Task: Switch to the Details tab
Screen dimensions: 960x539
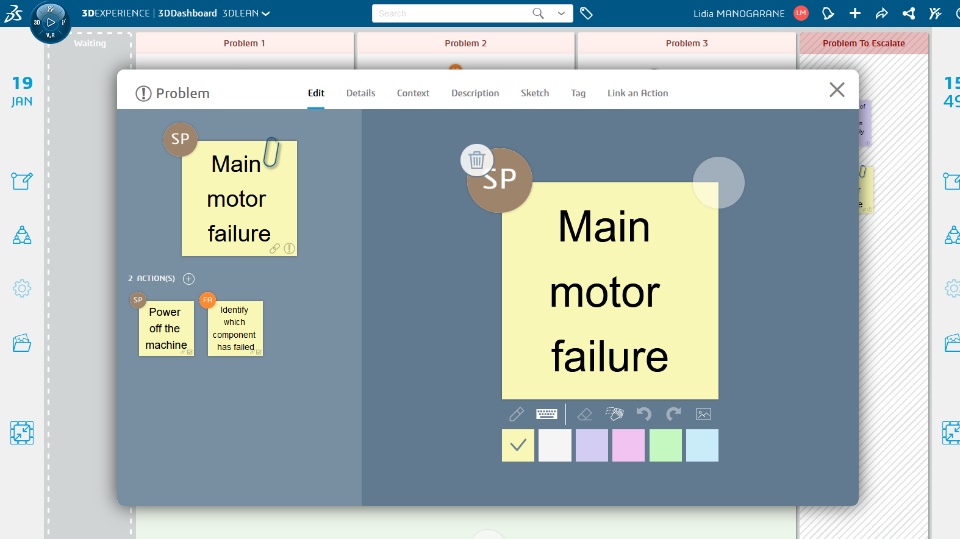Action: [361, 93]
